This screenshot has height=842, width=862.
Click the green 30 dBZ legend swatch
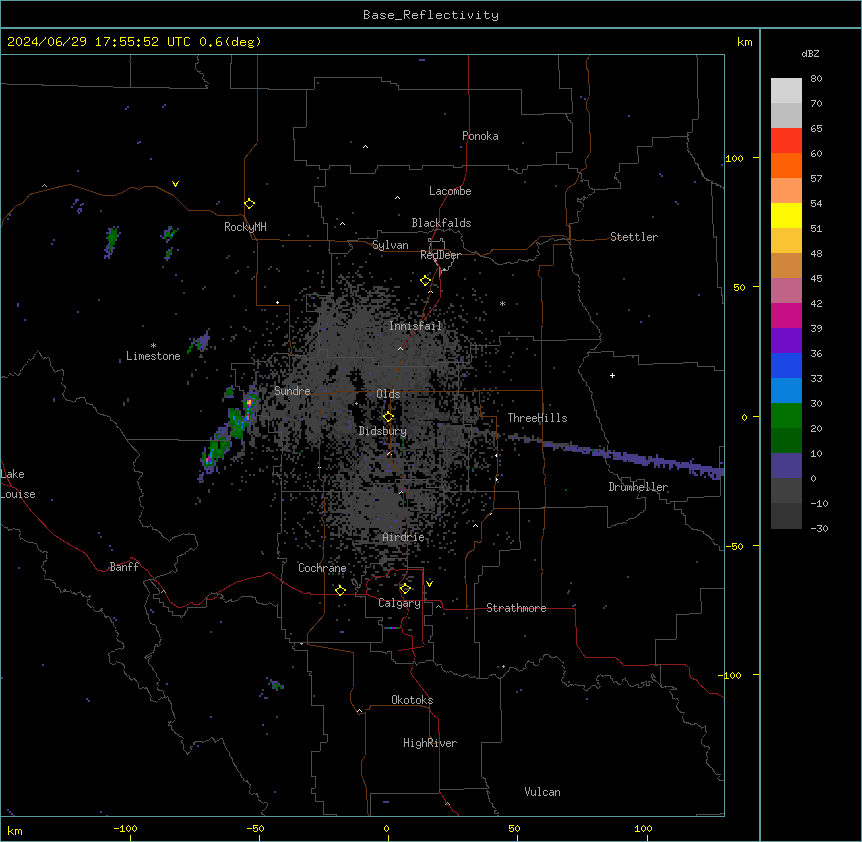coord(786,416)
